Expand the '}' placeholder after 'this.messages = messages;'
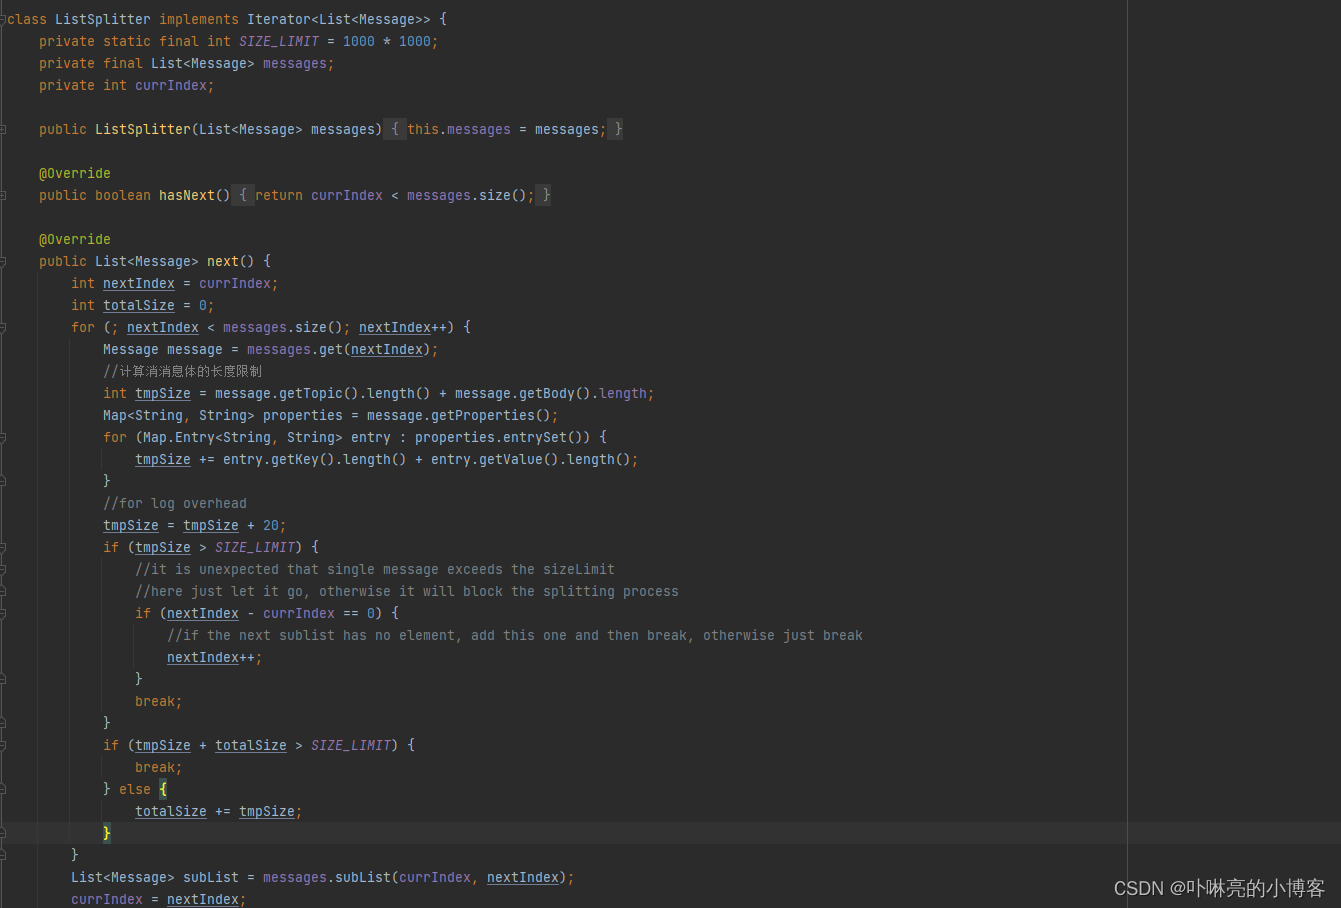Image resolution: width=1341 pixels, height=908 pixels. (617, 129)
